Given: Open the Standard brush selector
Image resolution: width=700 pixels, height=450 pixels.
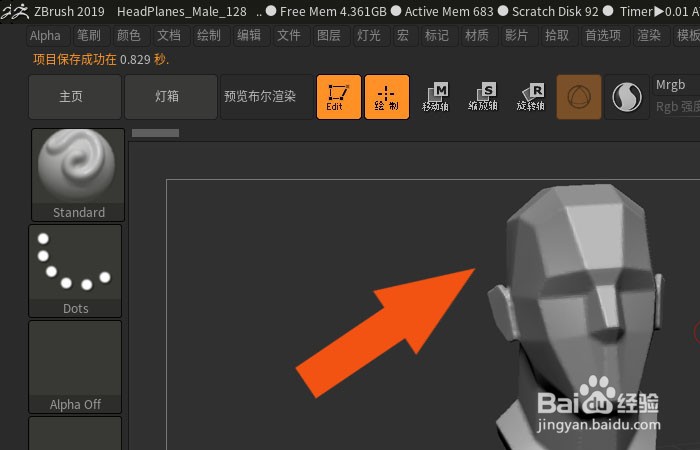Looking at the screenshot, I should click(78, 175).
